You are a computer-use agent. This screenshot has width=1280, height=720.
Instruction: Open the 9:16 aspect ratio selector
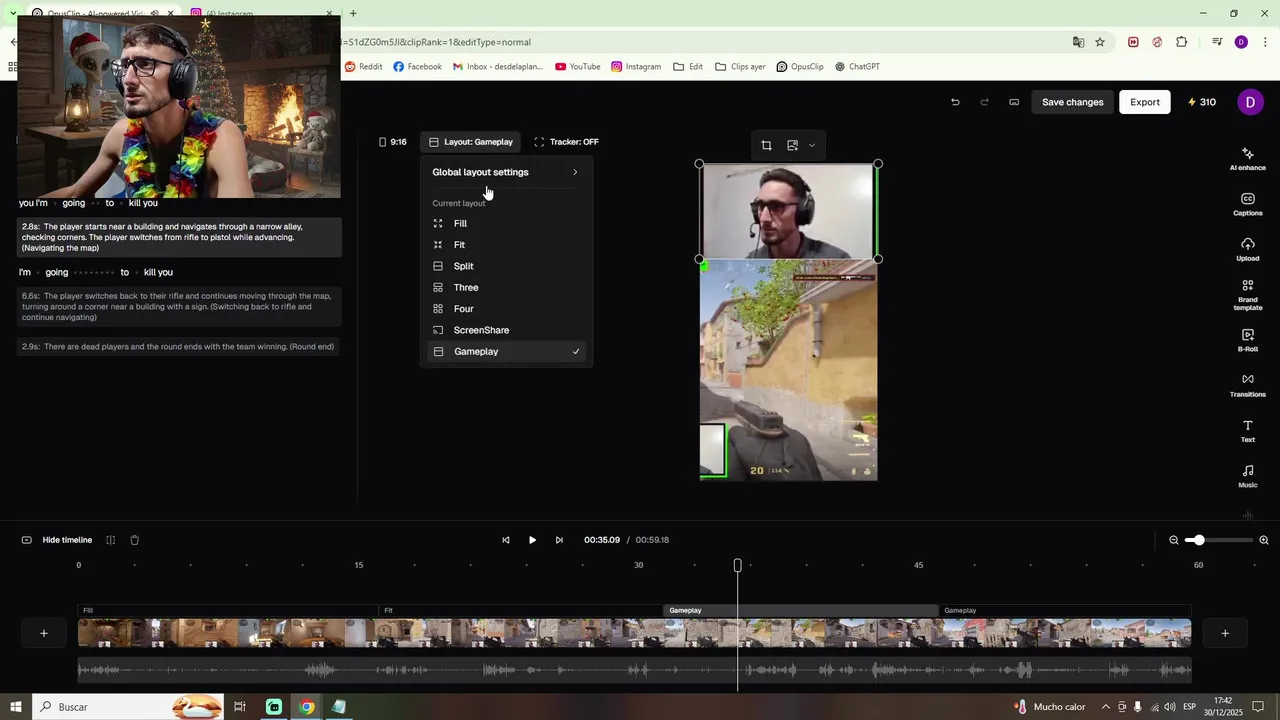point(392,142)
